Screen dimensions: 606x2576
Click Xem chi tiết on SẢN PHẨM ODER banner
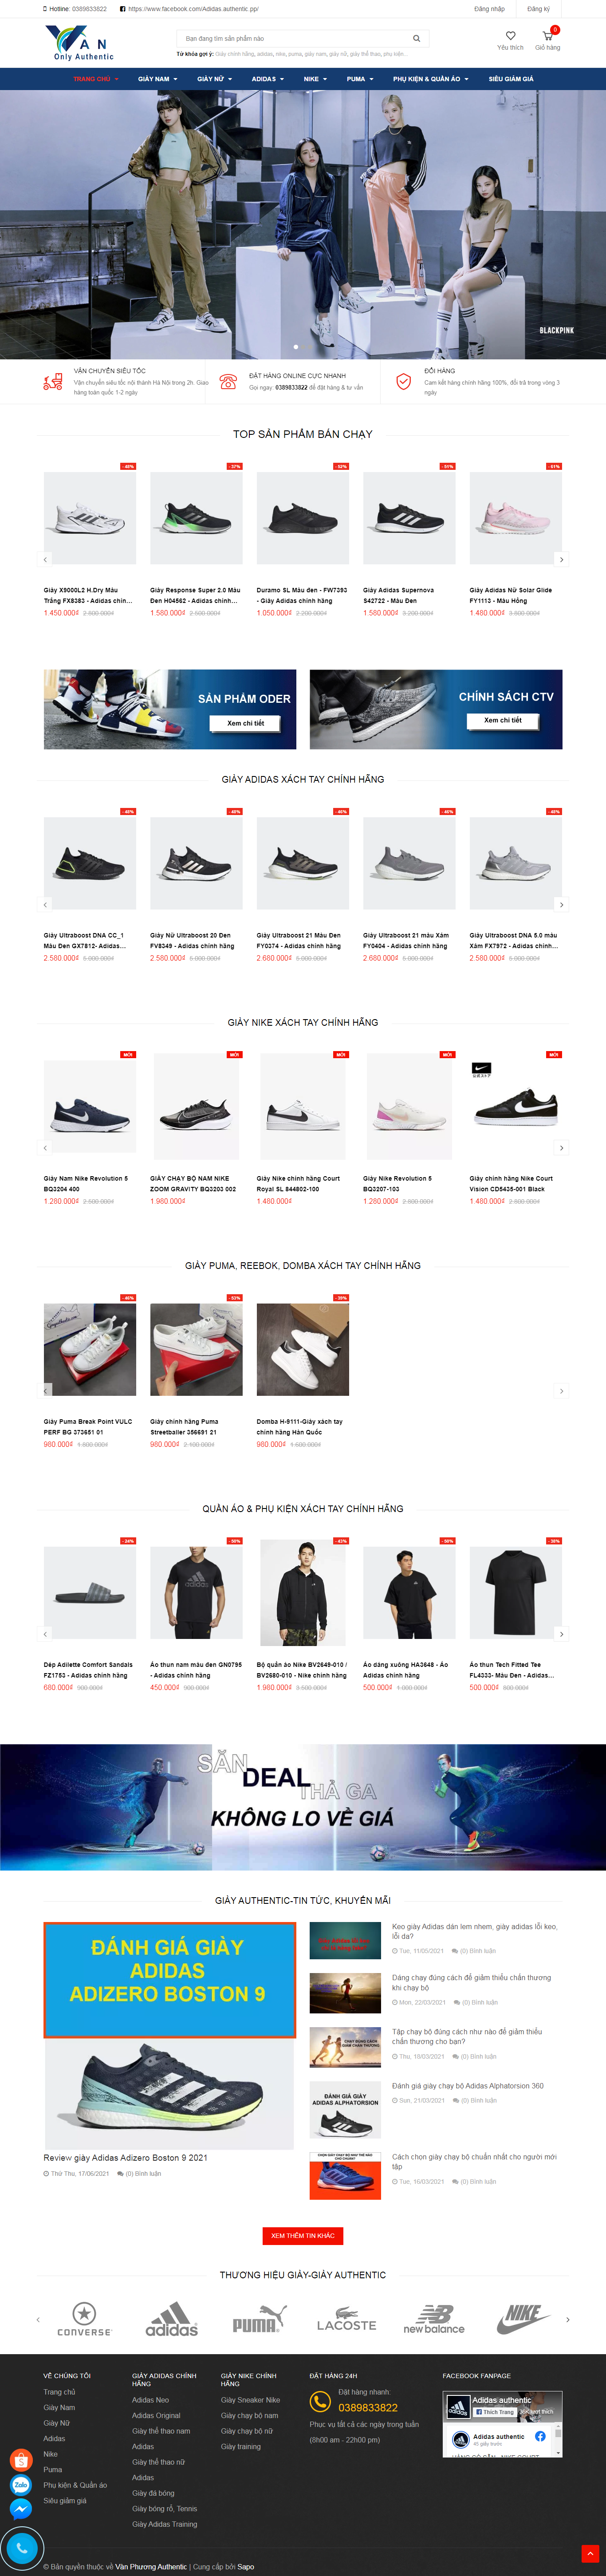(246, 723)
